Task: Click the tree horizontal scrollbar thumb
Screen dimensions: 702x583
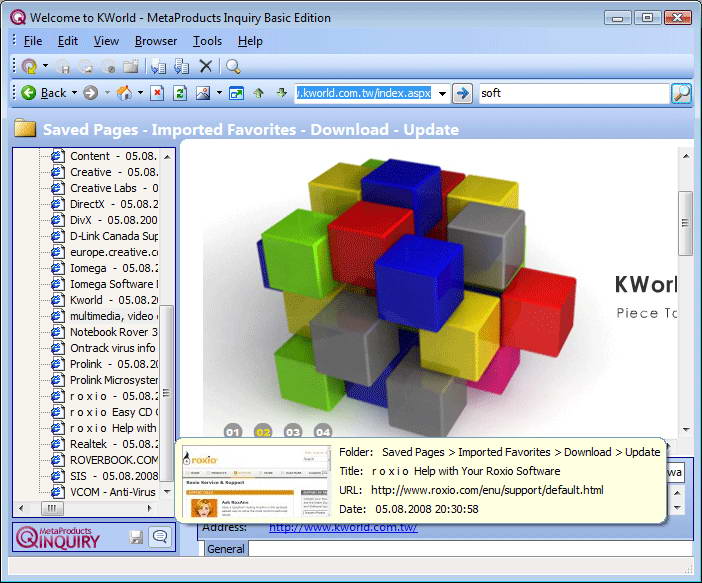Action: click(x=52, y=508)
